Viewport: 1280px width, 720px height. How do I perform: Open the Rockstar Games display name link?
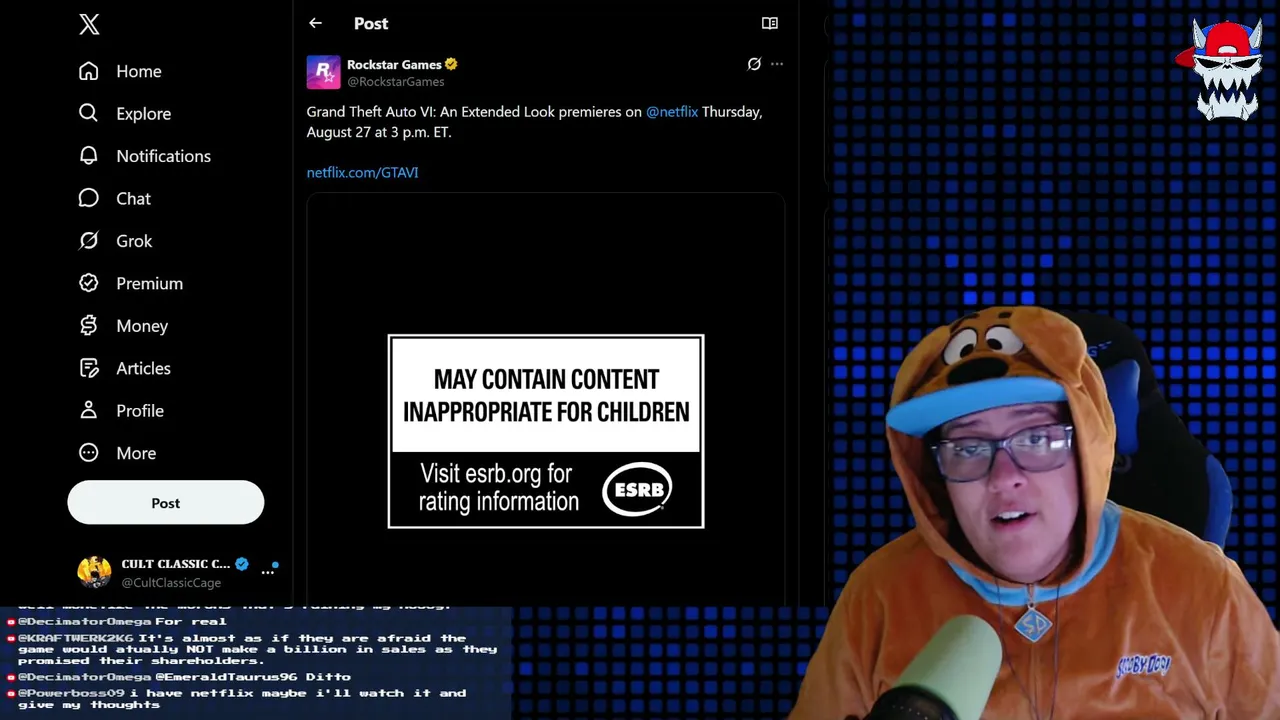tap(394, 64)
